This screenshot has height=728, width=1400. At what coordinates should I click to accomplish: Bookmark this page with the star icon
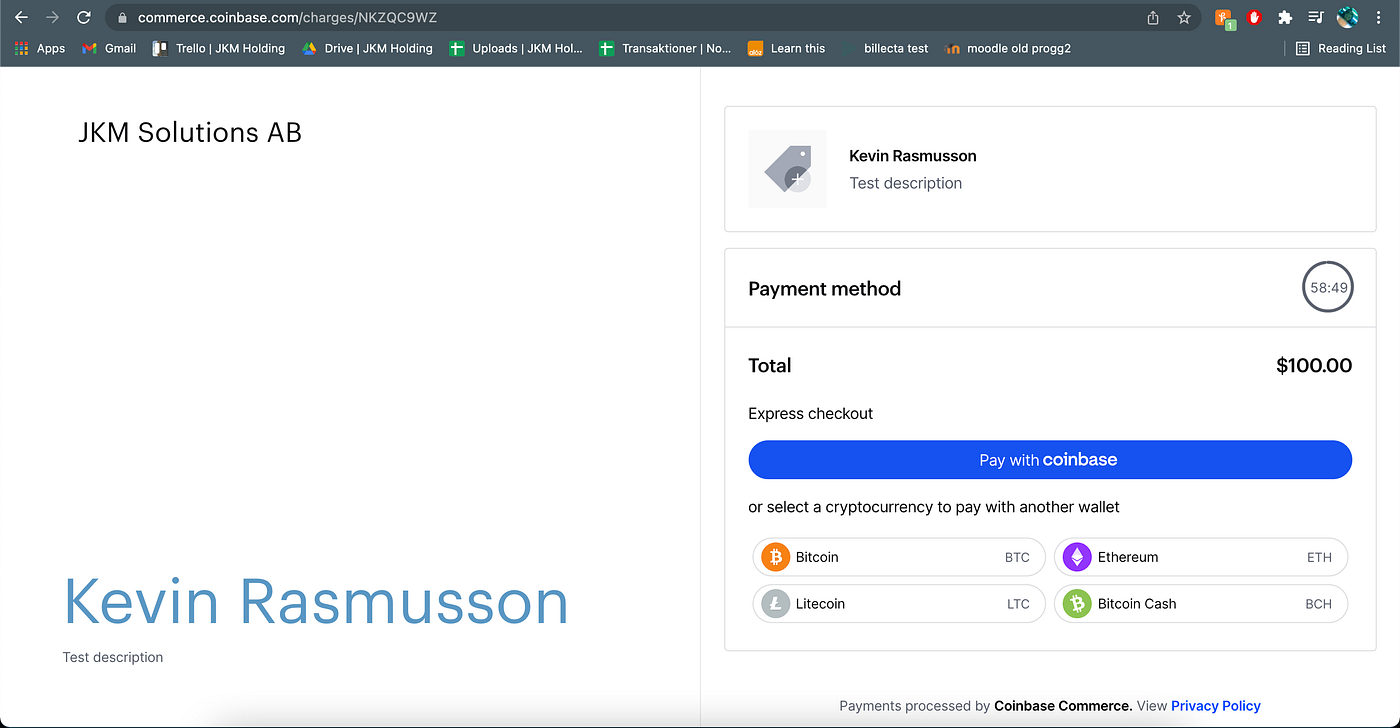tap(1184, 18)
